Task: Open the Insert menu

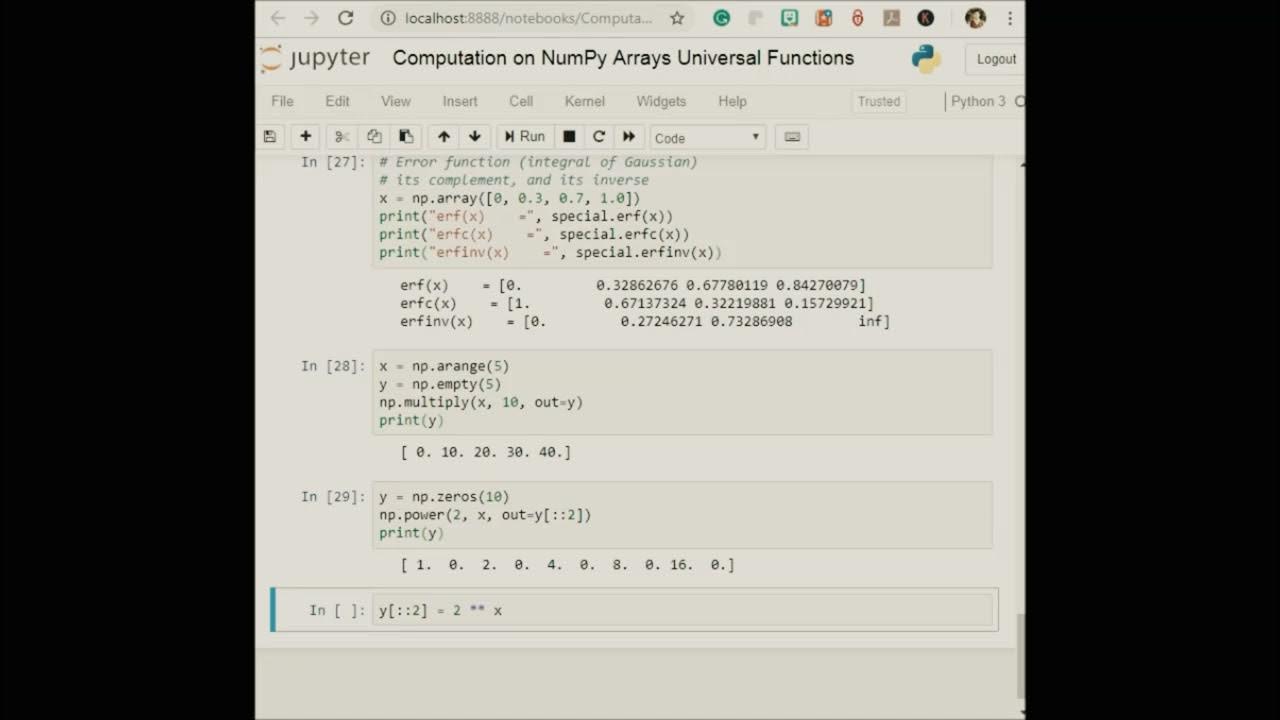Action: [460, 101]
